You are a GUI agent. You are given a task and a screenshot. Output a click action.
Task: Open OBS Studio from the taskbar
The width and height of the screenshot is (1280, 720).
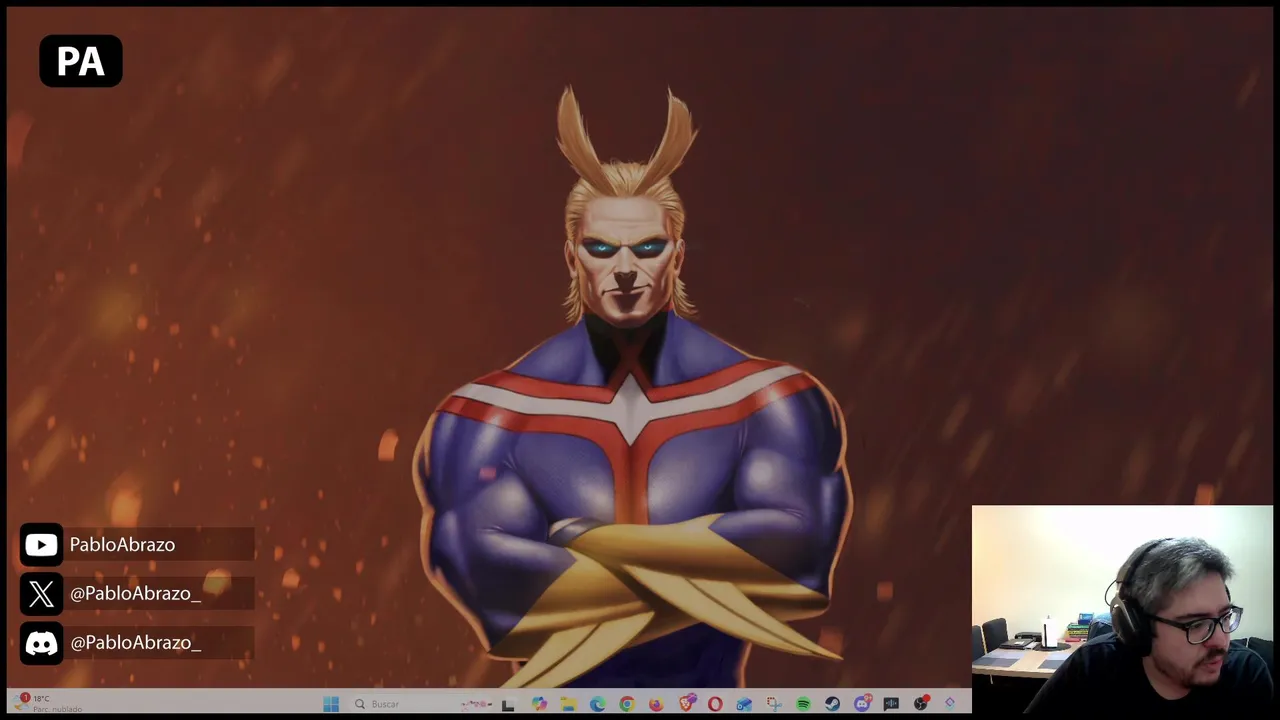(921, 704)
